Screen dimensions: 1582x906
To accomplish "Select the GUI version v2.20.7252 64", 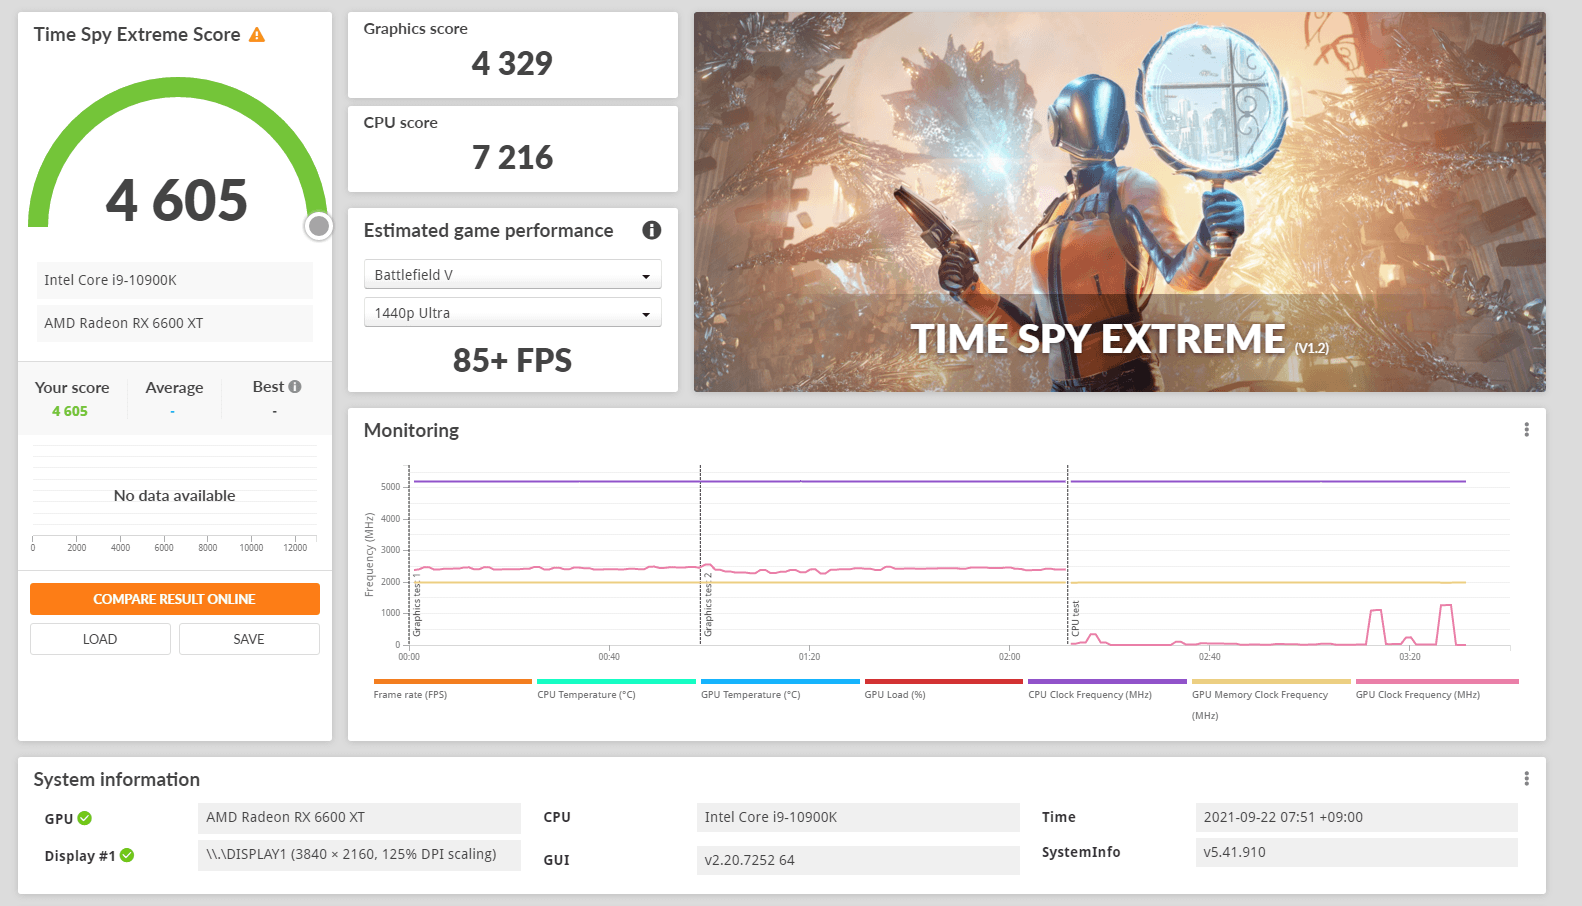I will pyautogui.click(x=858, y=860).
